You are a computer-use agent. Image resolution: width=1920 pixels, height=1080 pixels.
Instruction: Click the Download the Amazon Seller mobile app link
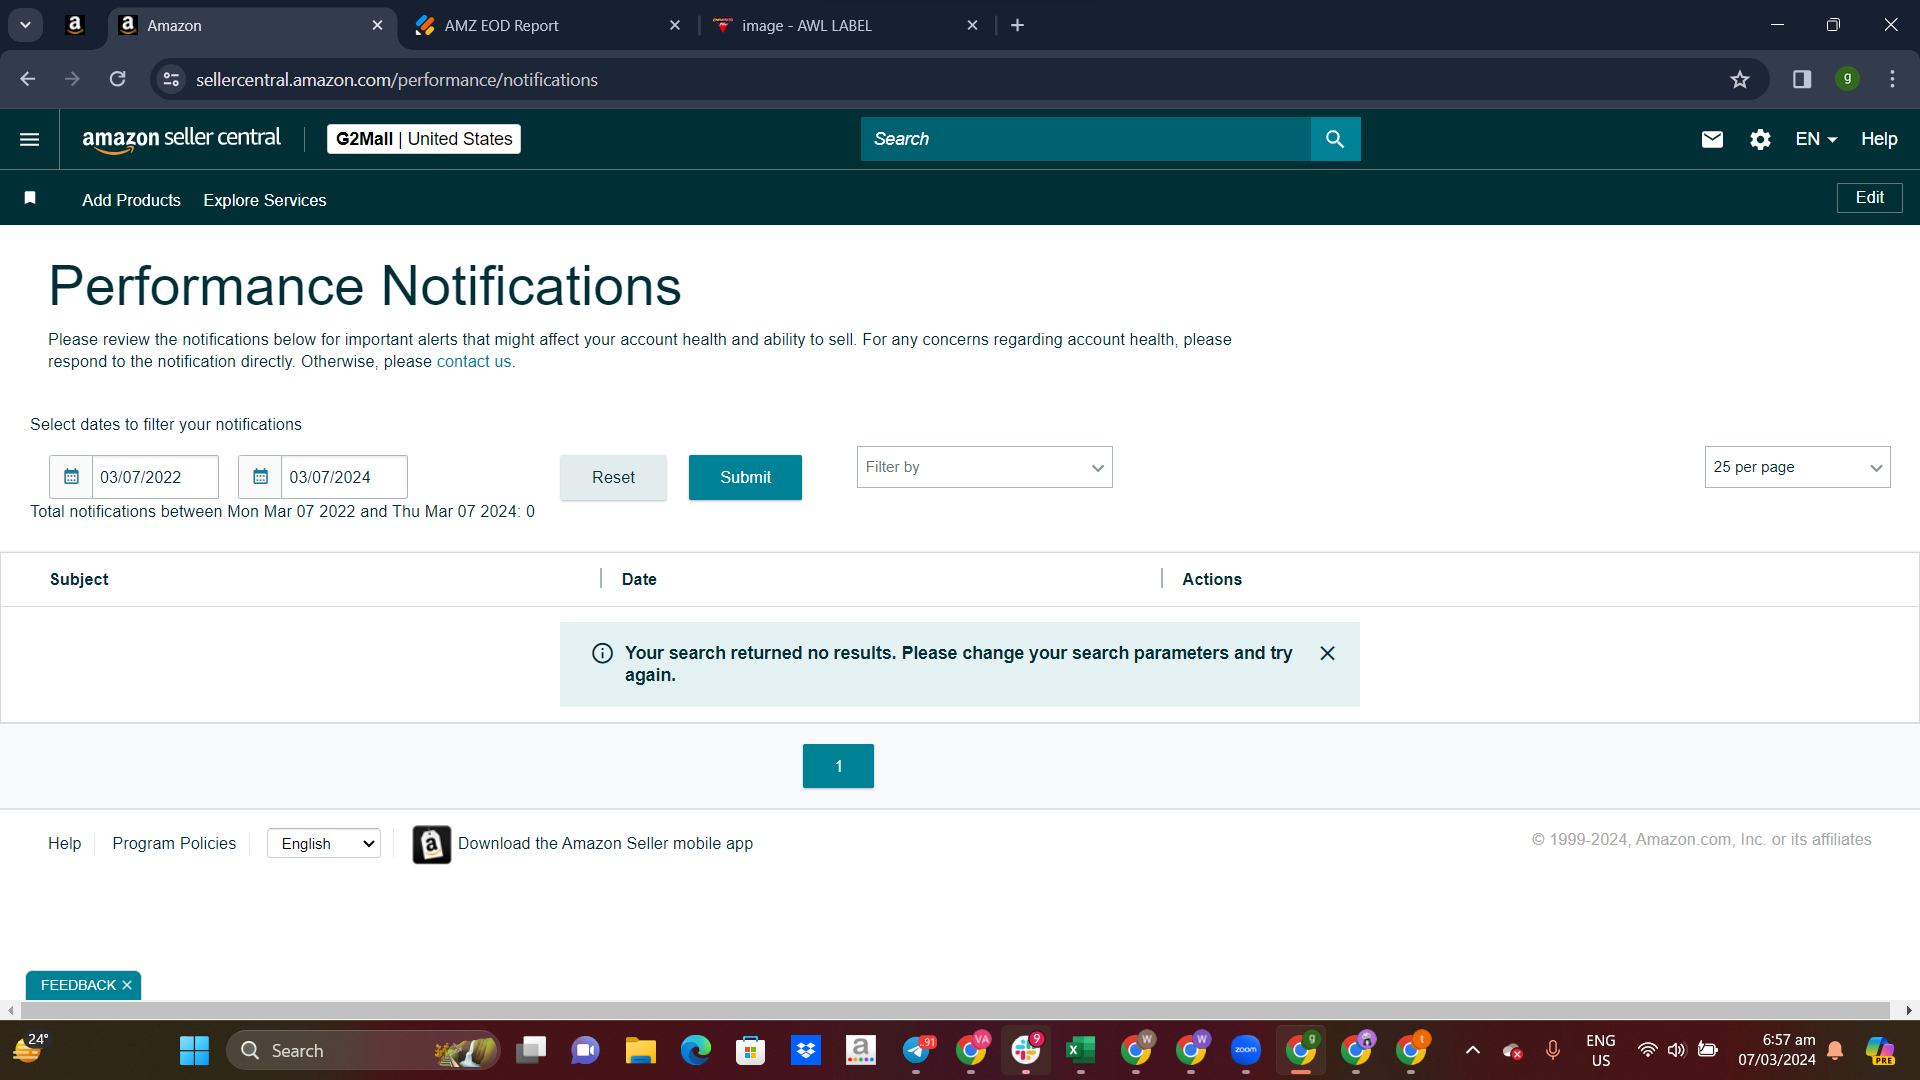tap(605, 843)
